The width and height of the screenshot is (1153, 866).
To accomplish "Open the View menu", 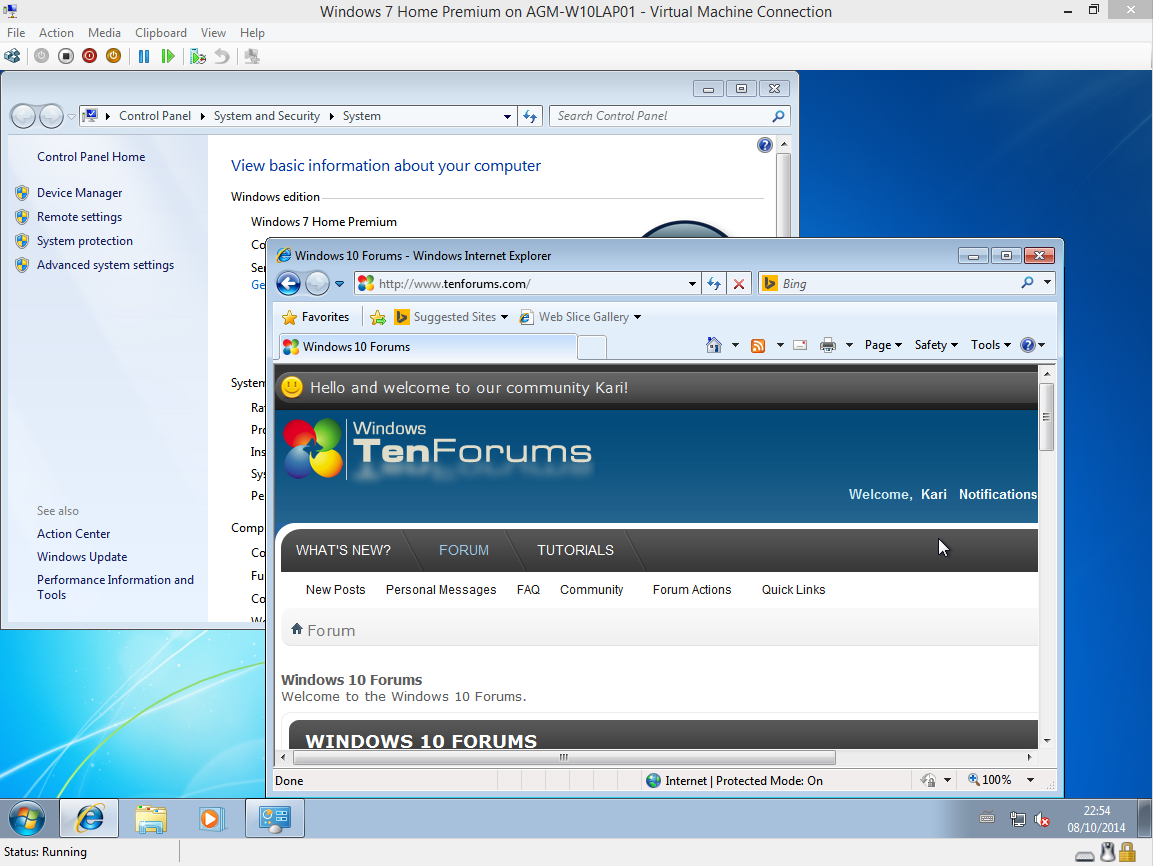I will (x=213, y=32).
